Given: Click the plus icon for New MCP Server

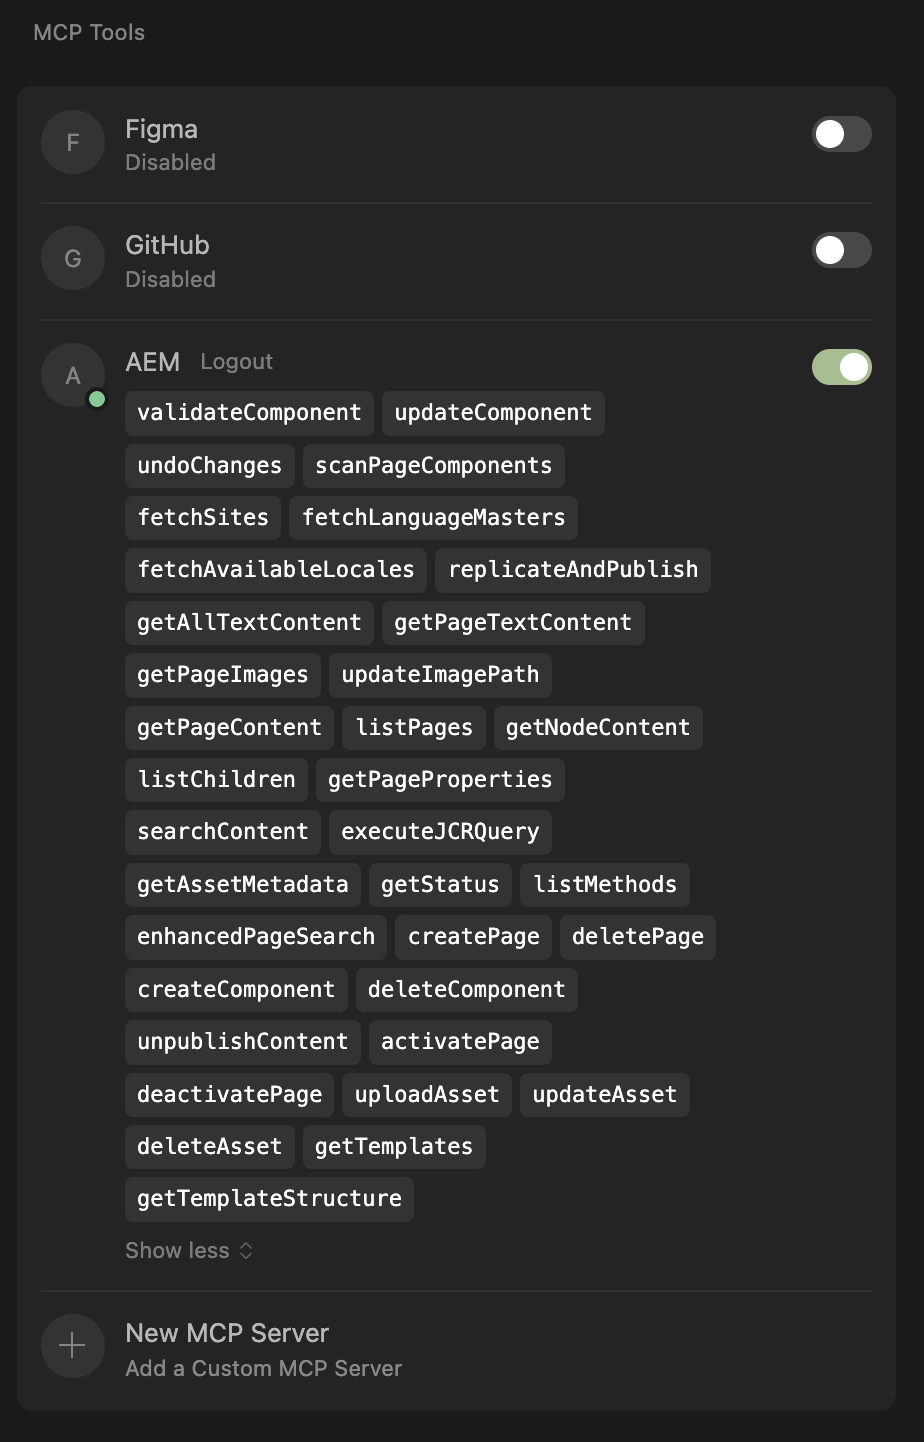Looking at the screenshot, I should pyautogui.click(x=73, y=1346).
